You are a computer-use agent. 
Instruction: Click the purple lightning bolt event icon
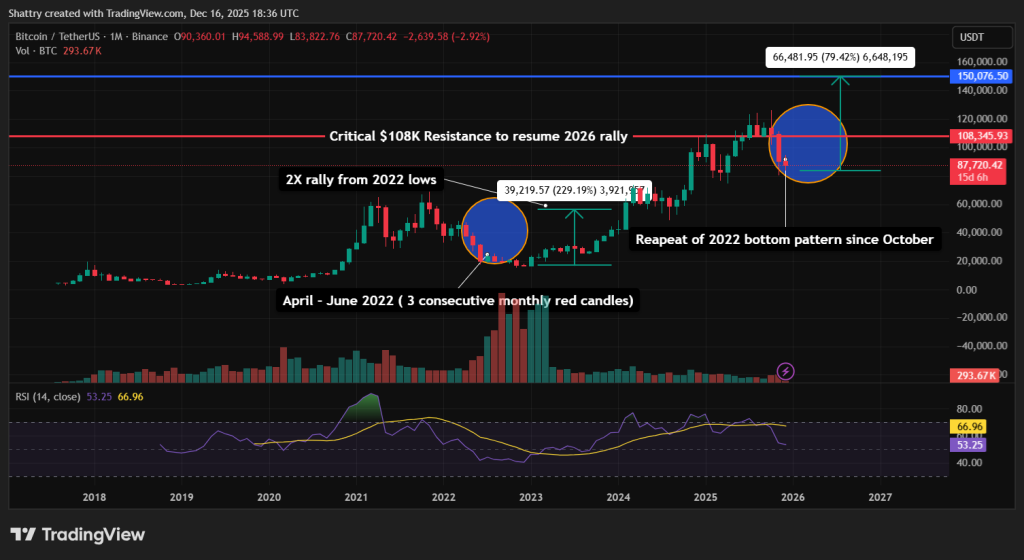[x=786, y=371]
